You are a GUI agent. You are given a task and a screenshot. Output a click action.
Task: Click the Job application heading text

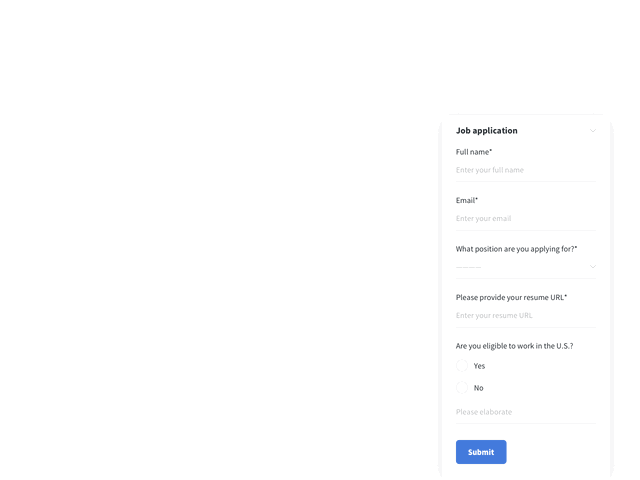487,131
